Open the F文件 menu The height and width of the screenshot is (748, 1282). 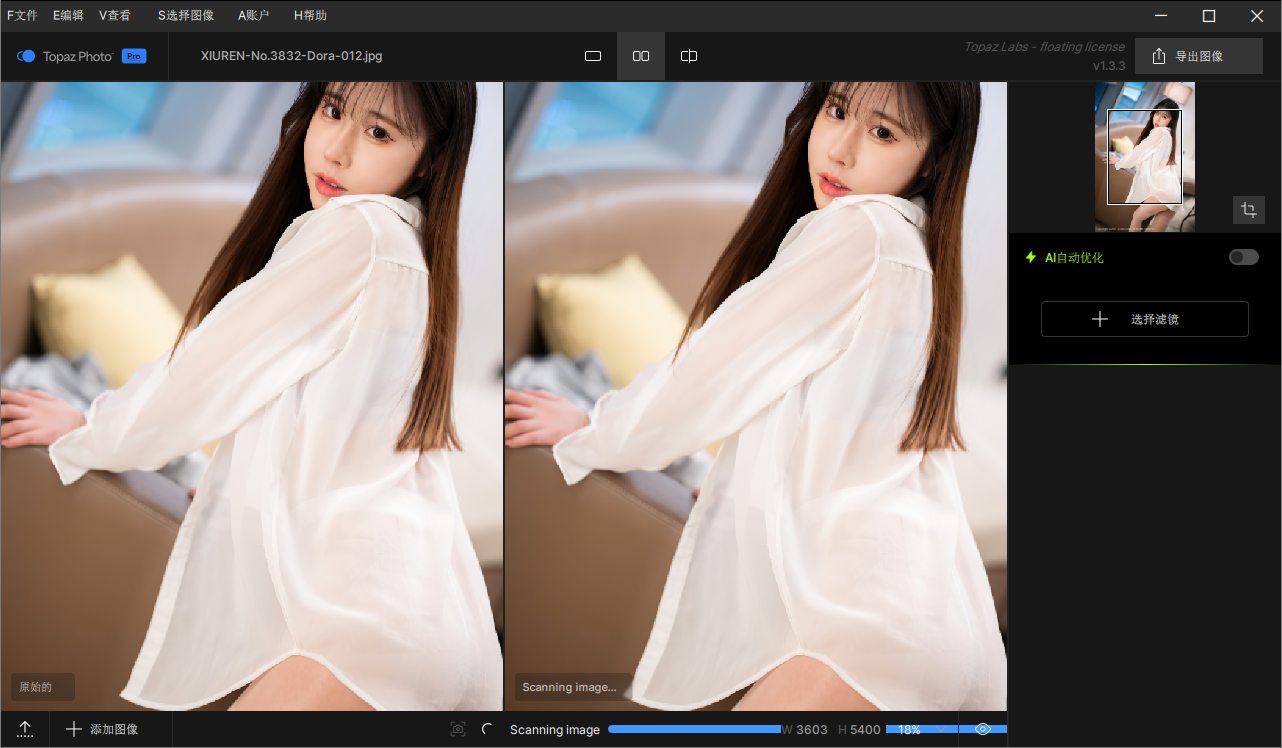[22, 15]
